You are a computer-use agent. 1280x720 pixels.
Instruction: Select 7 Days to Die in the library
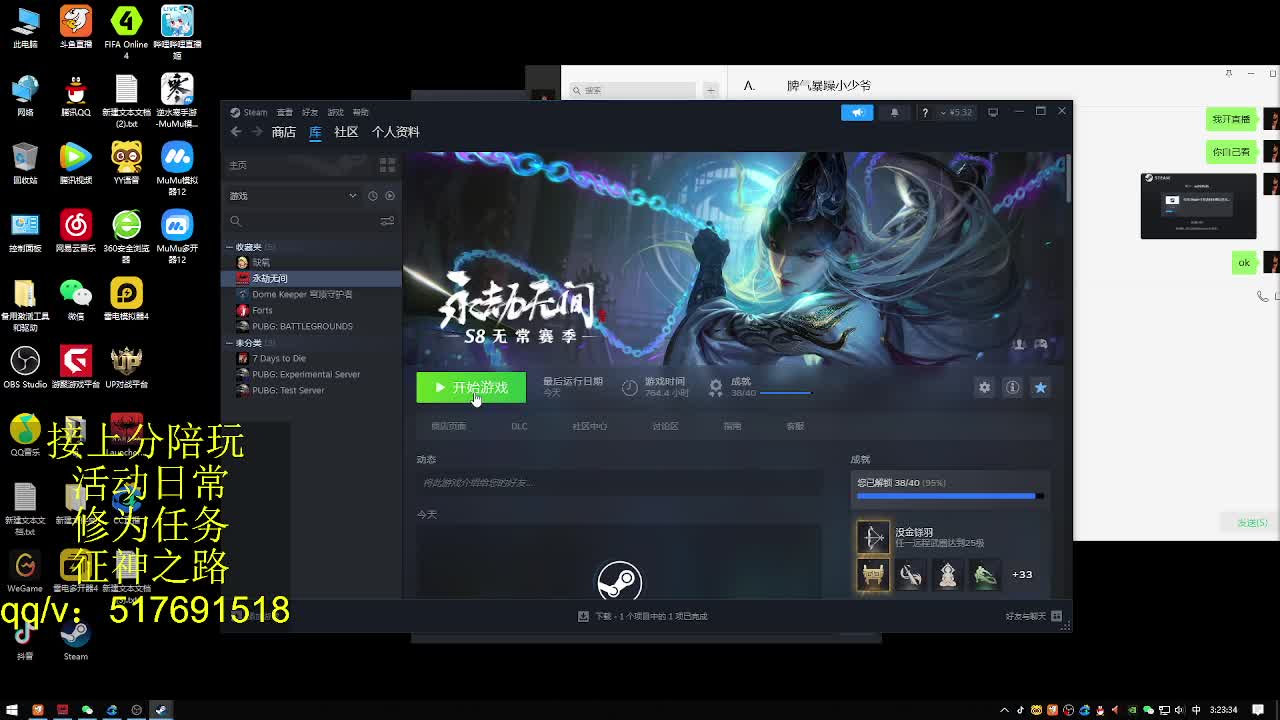(312, 358)
